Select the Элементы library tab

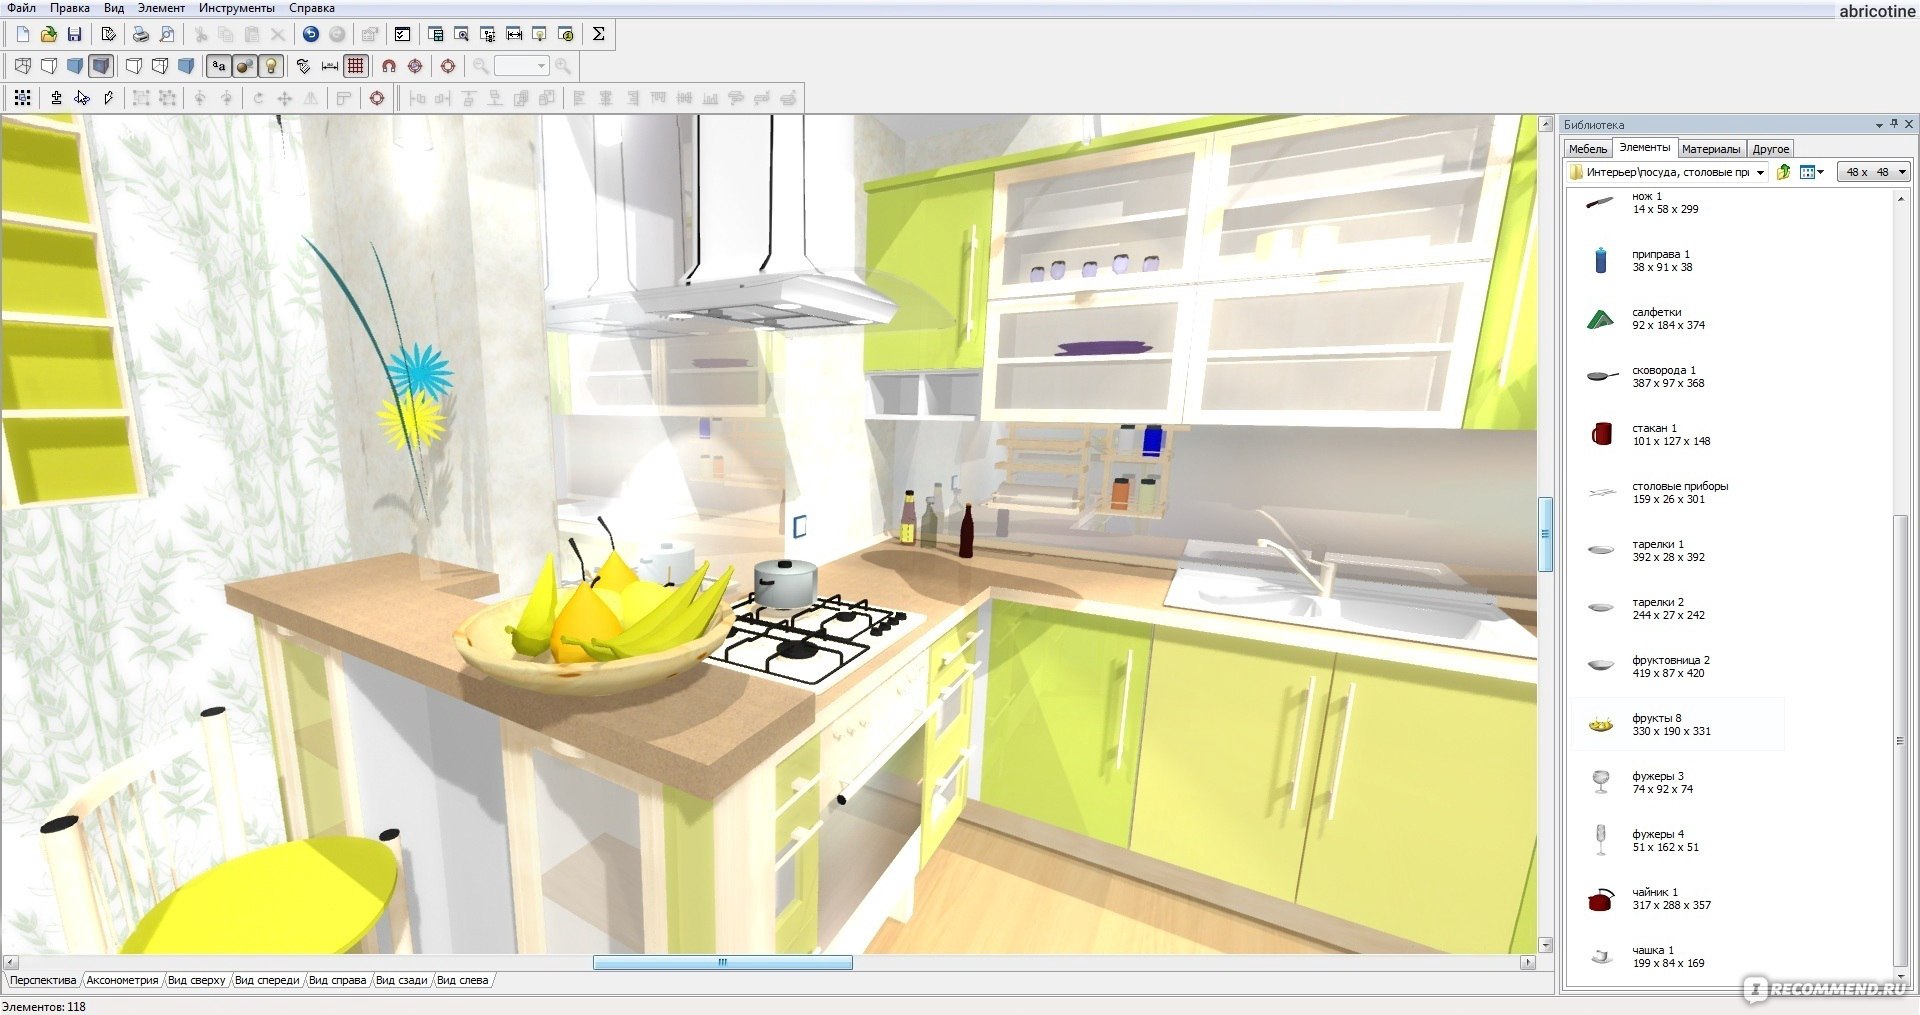pos(1644,148)
